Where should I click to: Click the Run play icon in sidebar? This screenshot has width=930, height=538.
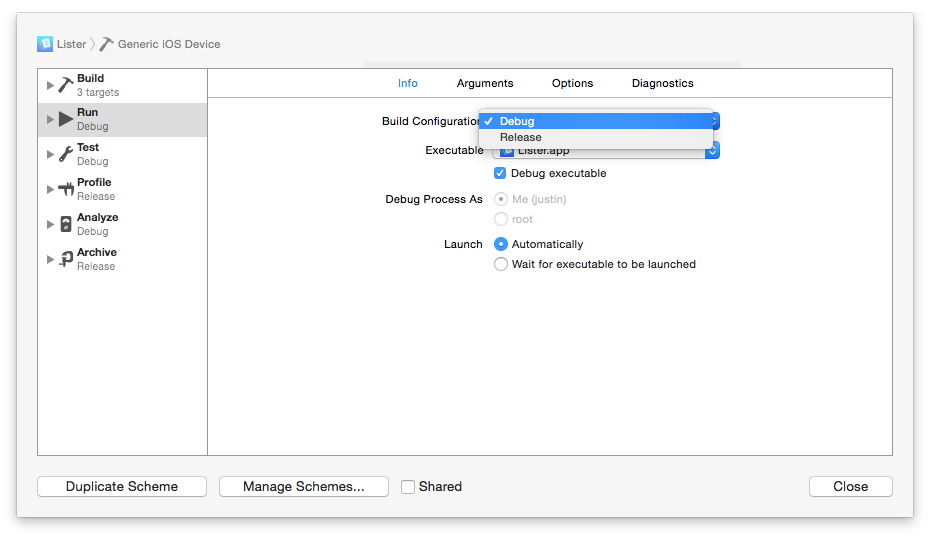[x=66, y=119]
